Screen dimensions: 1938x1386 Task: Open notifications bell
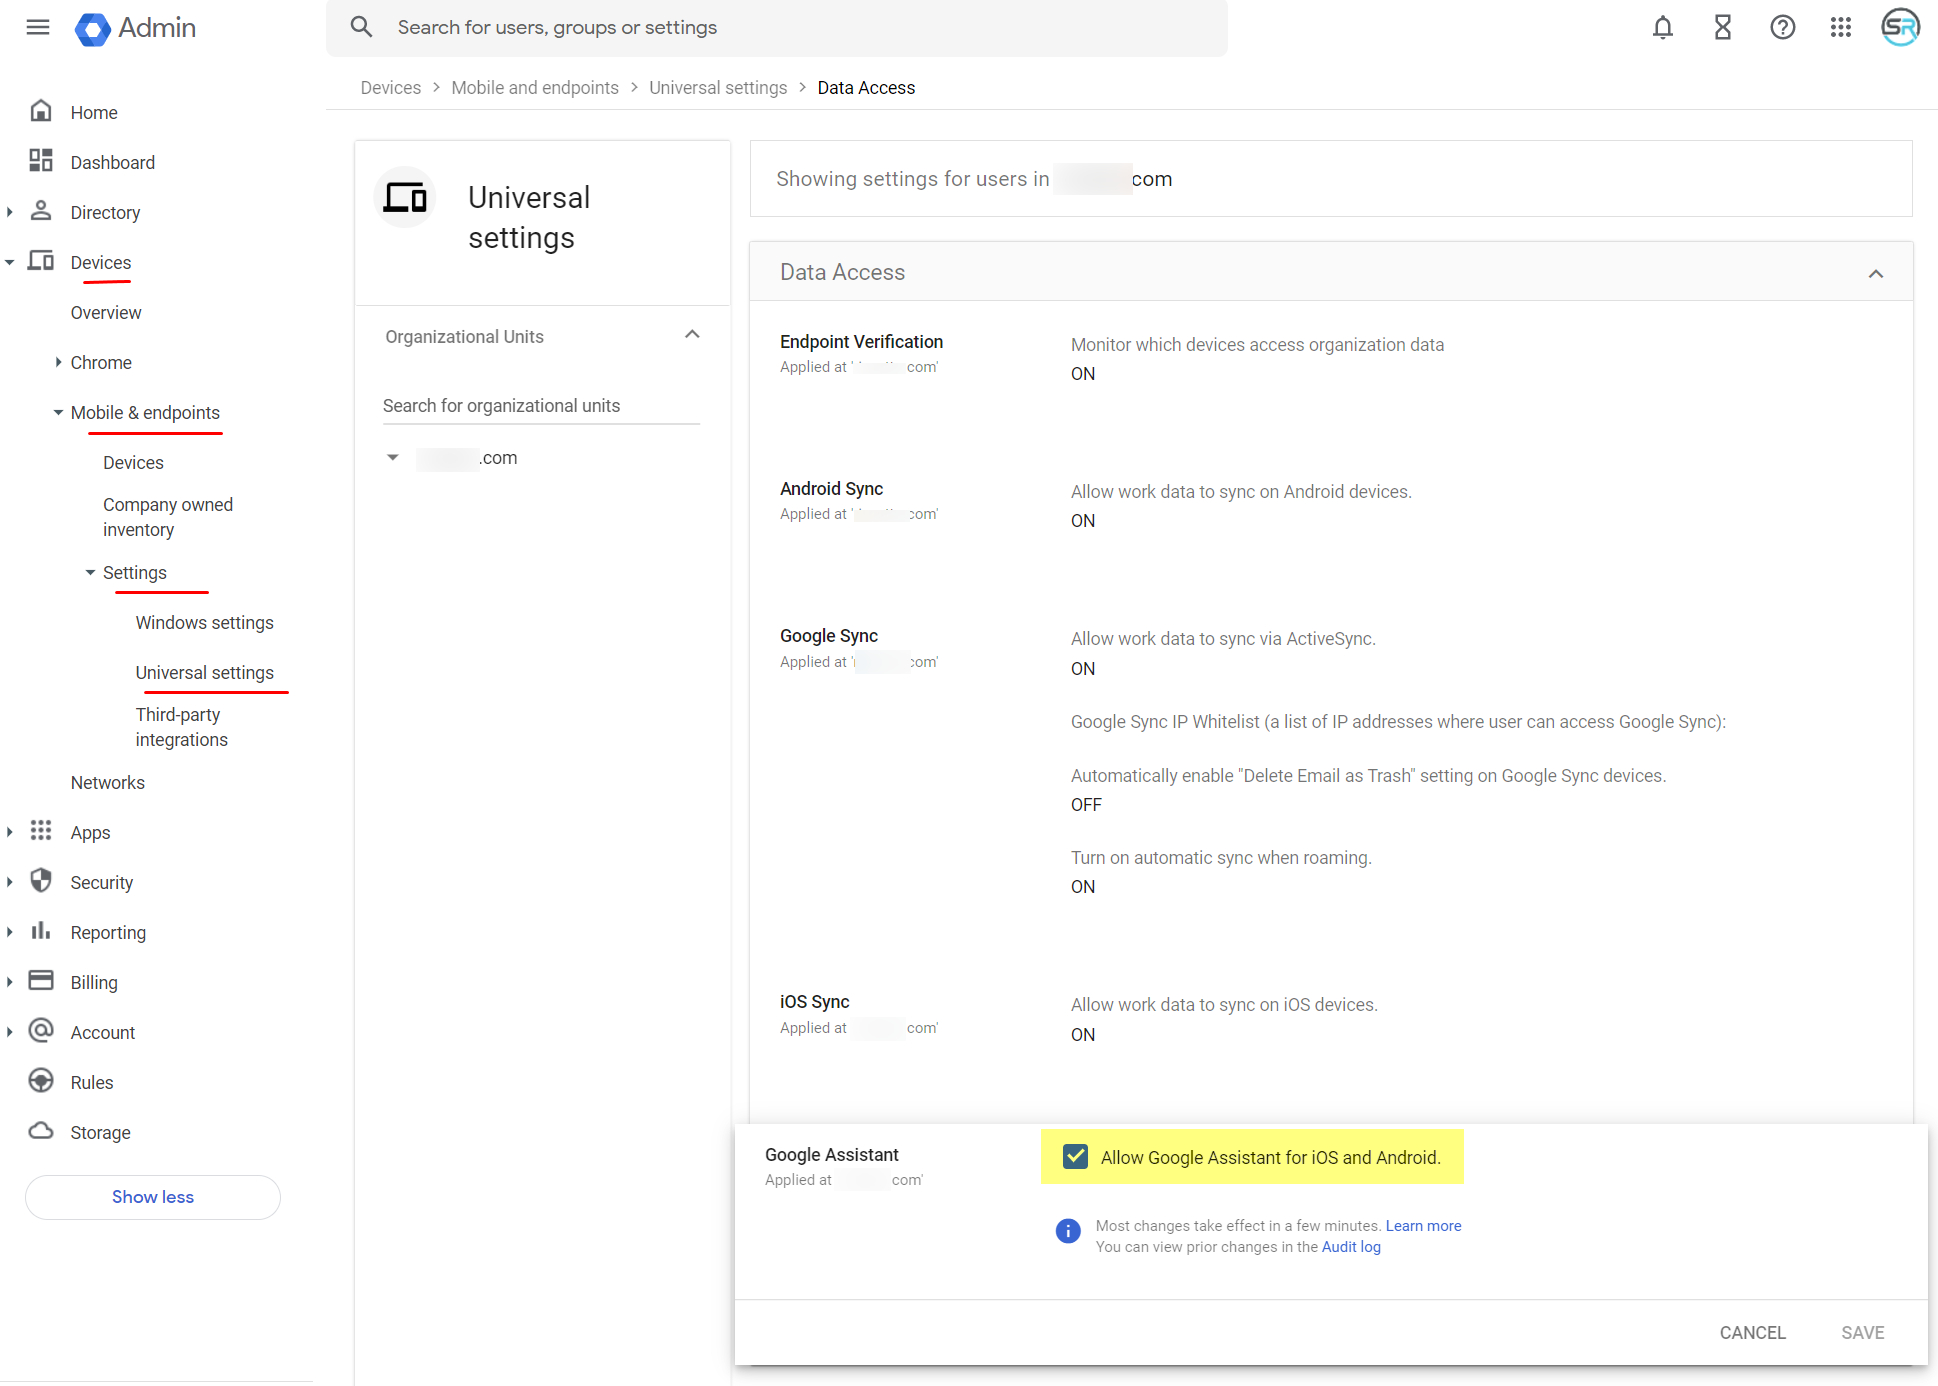tap(1662, 27)
